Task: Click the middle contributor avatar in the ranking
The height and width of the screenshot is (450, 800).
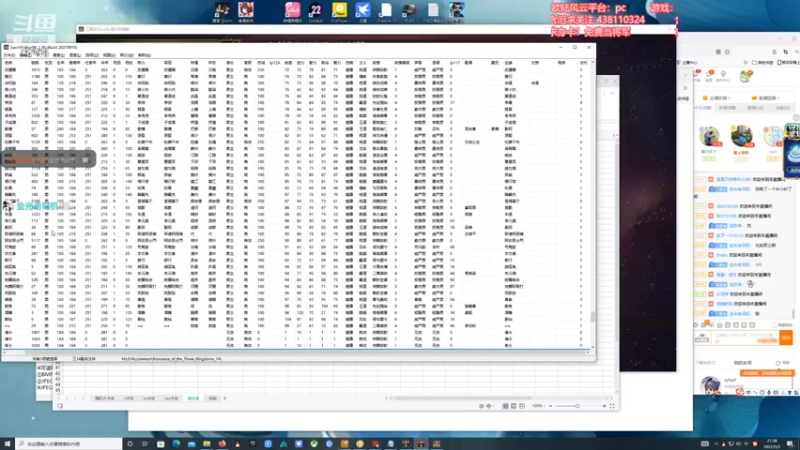Action: click(741, 136)
